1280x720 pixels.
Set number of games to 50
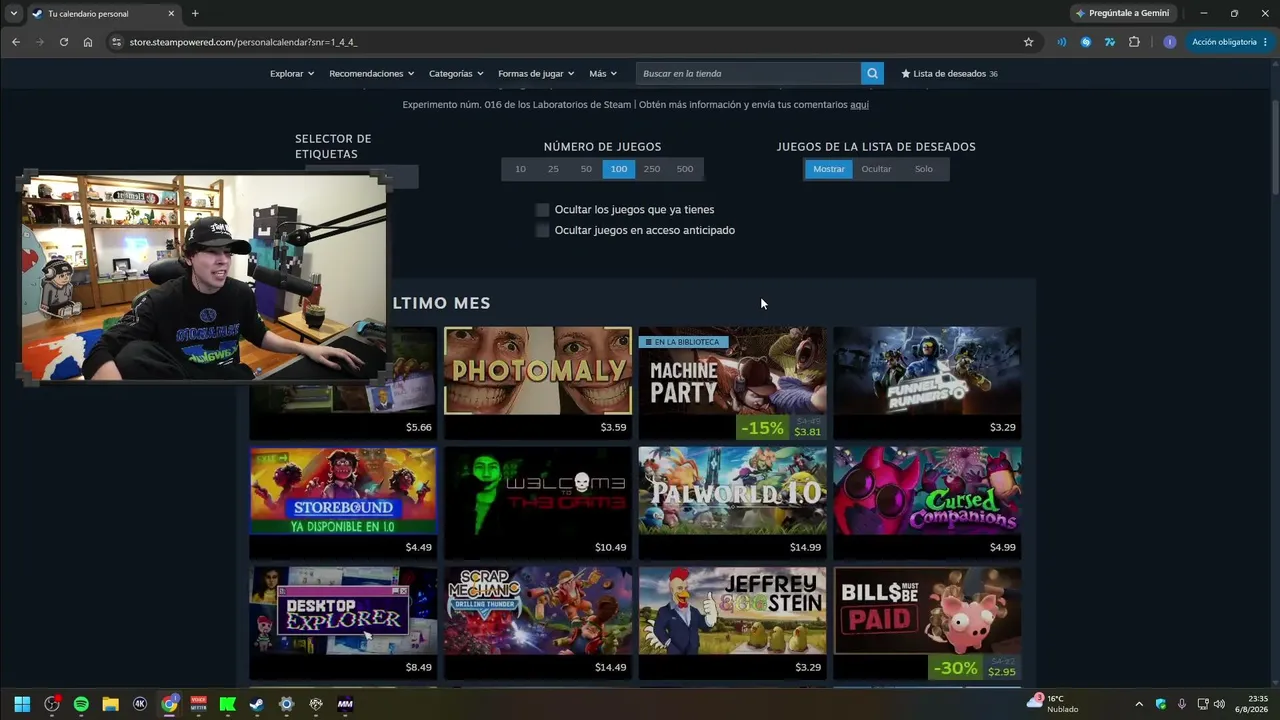(586, 169)
